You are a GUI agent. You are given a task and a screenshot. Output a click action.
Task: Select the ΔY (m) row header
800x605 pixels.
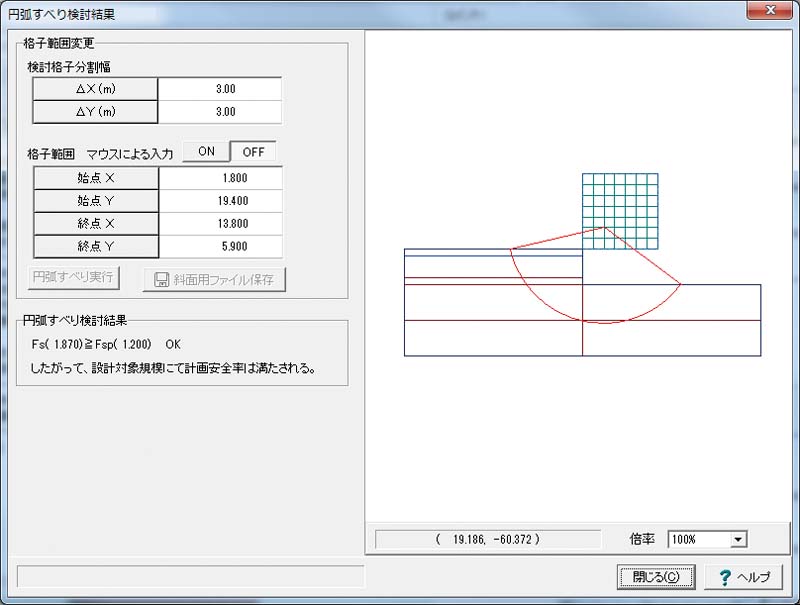[x=95, y=112]
